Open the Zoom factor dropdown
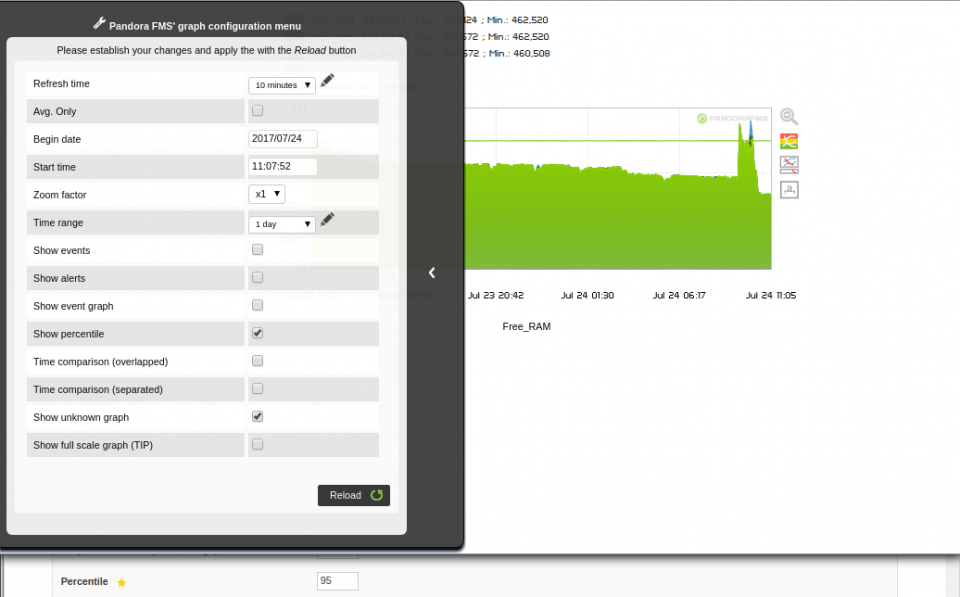960x597 pixels. point(266,194)
